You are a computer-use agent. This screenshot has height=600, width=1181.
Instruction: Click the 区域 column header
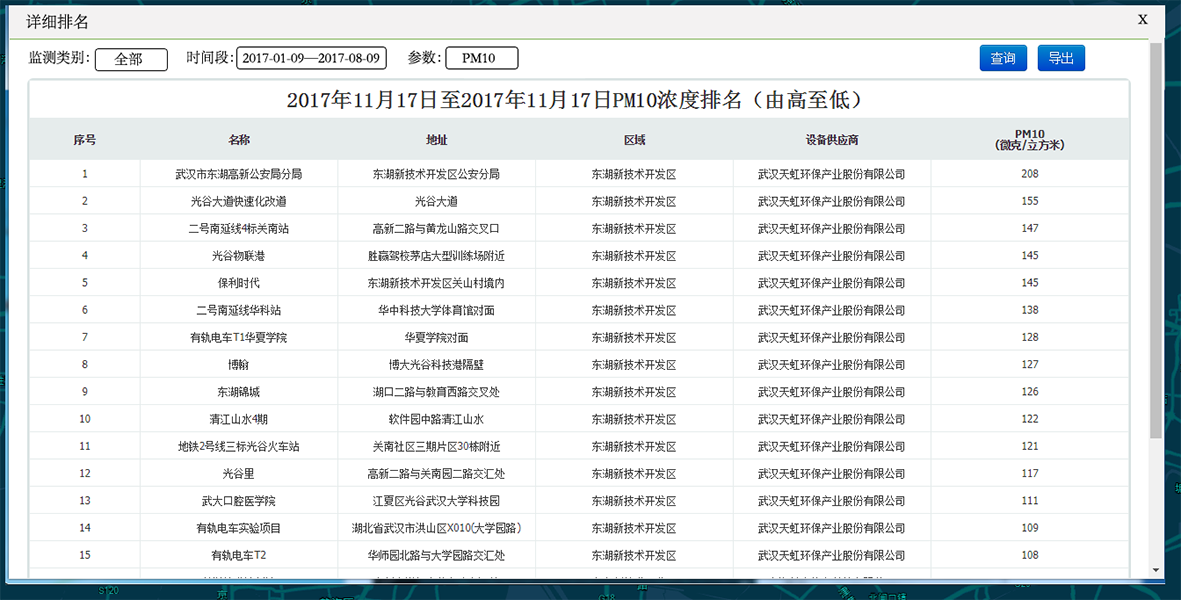[x=634, y=140]
